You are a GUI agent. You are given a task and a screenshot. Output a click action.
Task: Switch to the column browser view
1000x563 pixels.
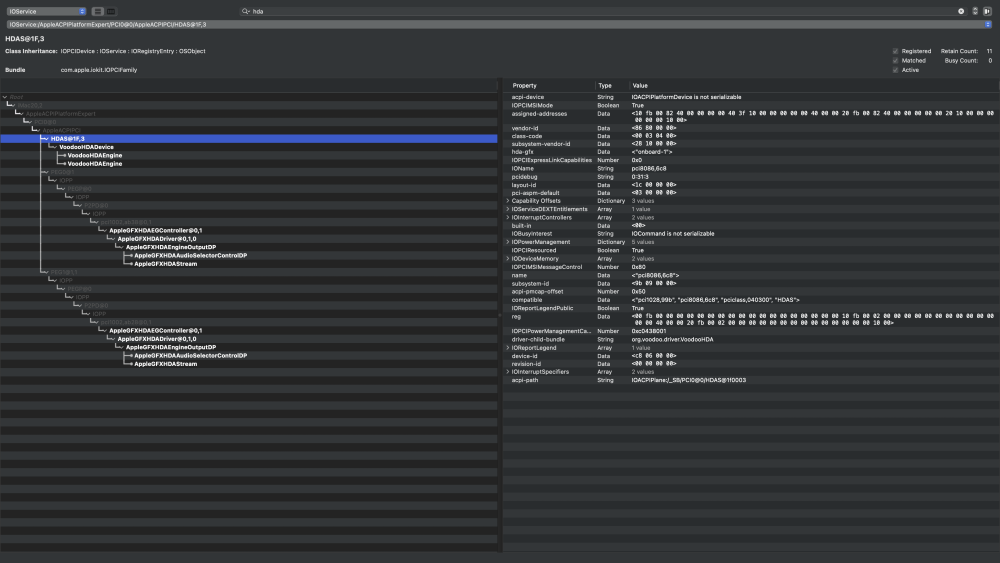(x=111, y=11)
